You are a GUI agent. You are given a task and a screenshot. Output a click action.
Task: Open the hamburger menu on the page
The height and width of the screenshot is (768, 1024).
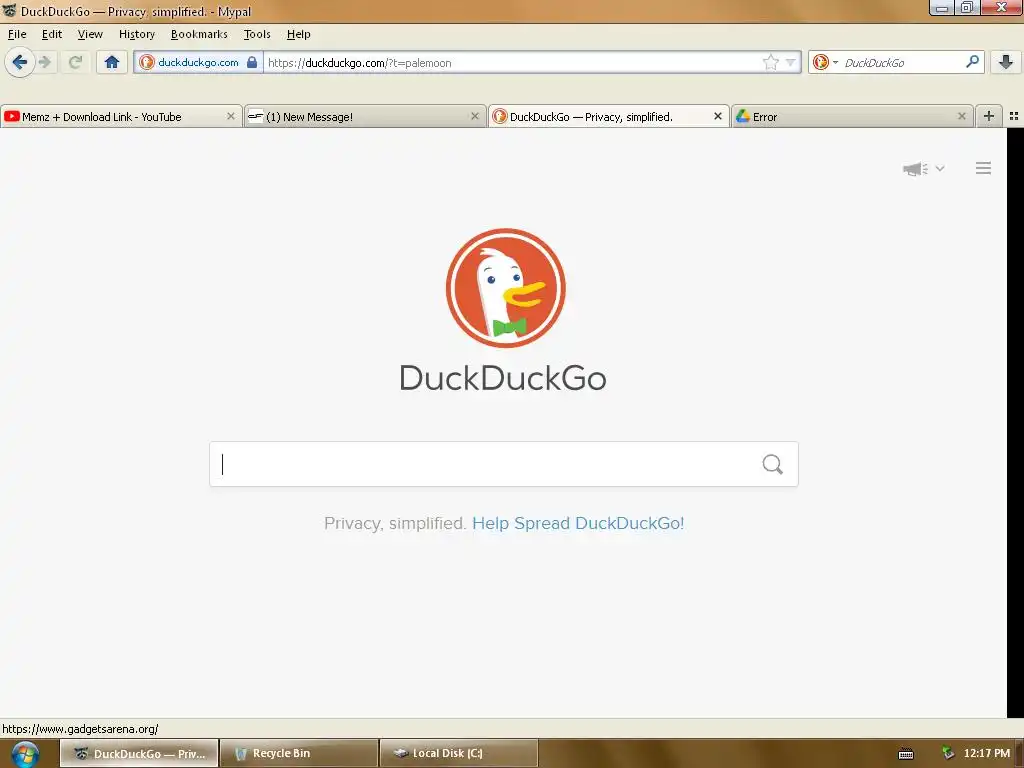(984, 168)
